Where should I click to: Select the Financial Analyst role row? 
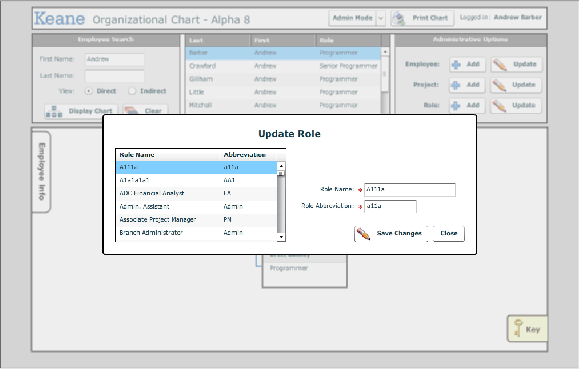point(196,193)
